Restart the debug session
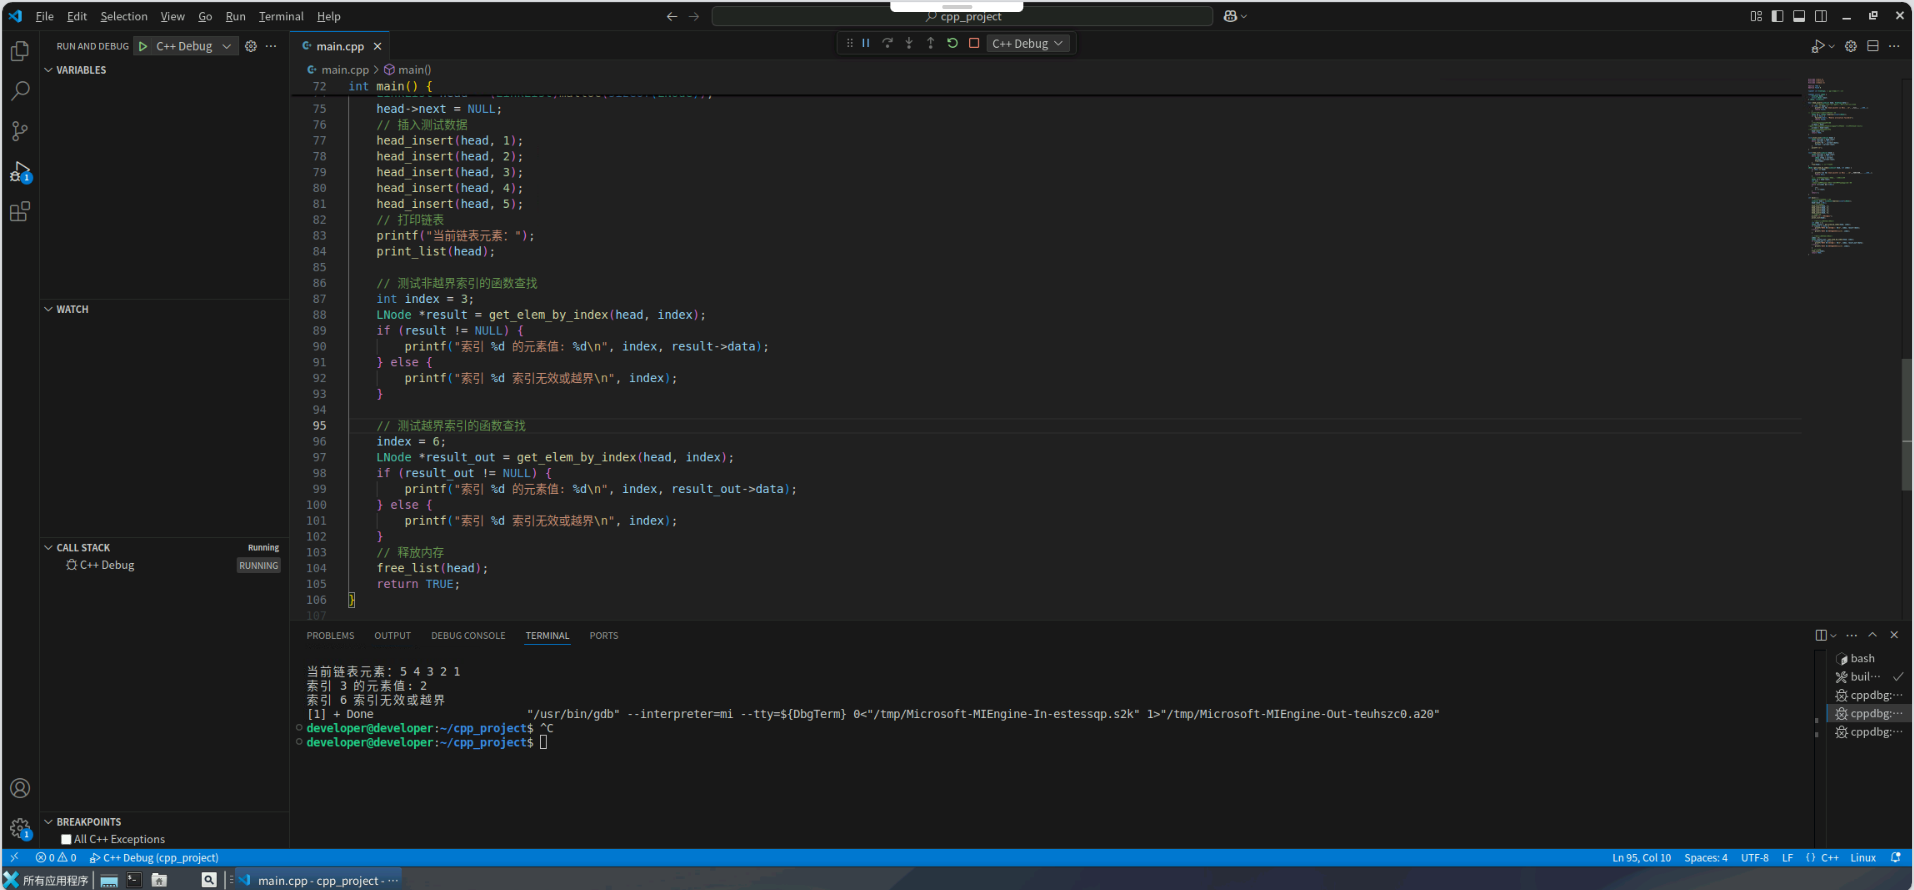This screenshot has width=1914, height=890. (x=952, y=43)
